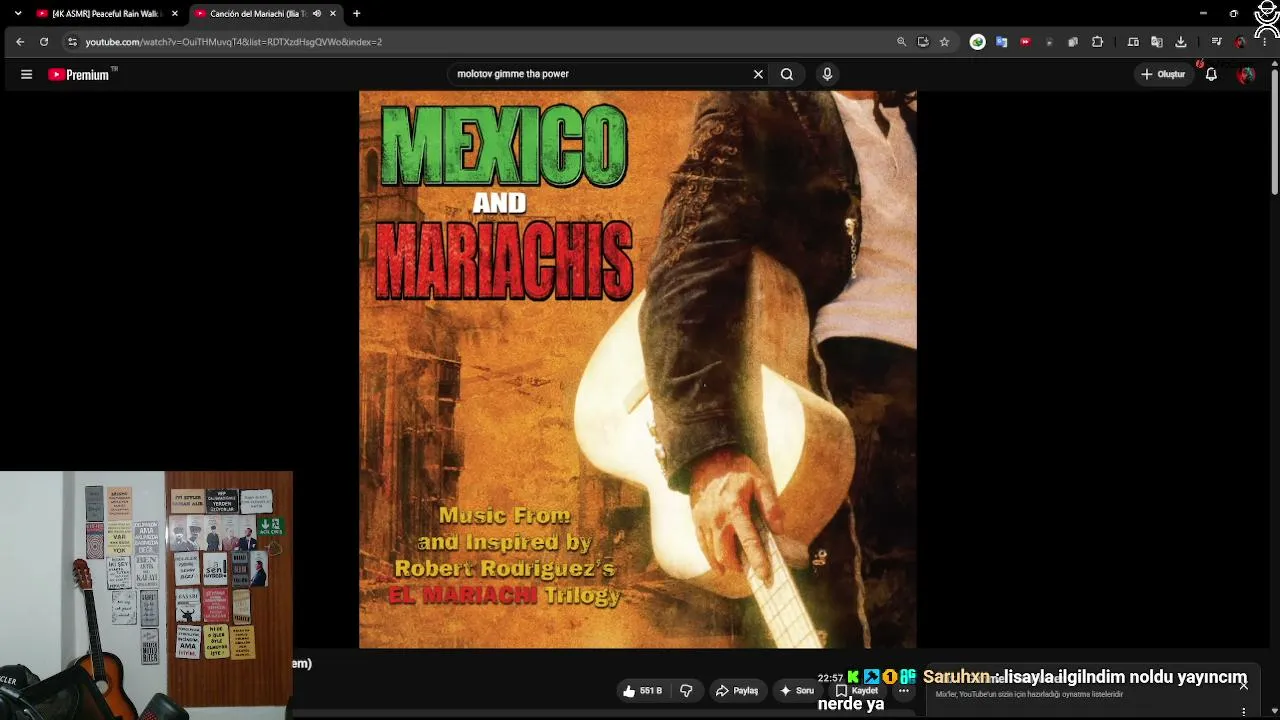Screen dimensions: 1280x720
Task: Open red fast-forward extension
Action: point(1025,42)
